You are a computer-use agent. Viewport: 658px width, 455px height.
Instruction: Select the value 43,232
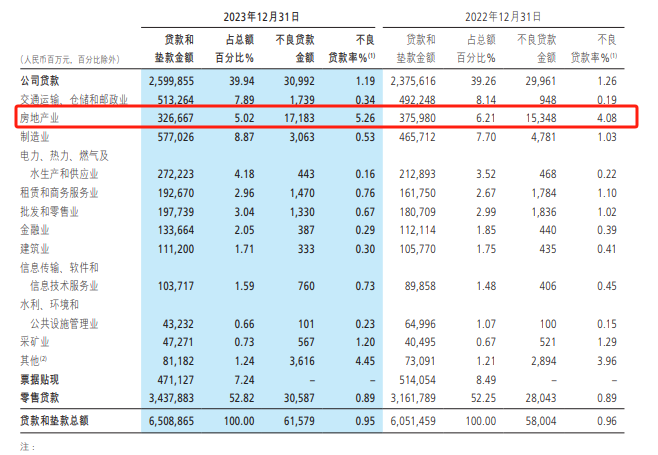coord(178,324)
